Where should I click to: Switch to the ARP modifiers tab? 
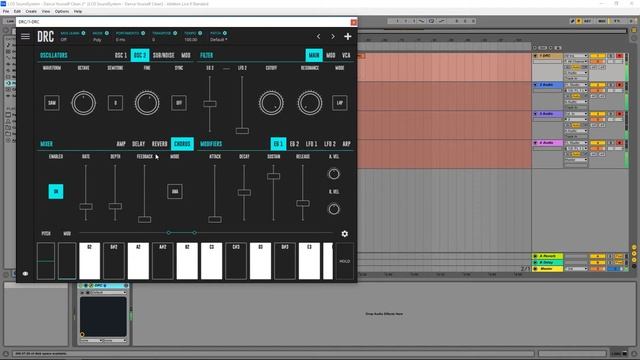tap(346, 144)
